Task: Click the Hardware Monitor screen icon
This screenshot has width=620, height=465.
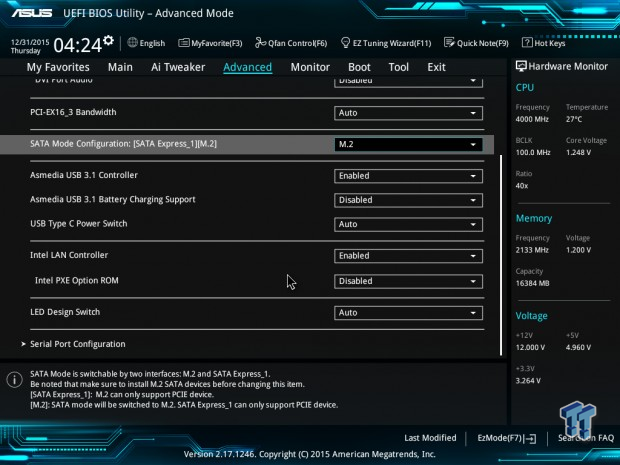Action: [521, 66]
